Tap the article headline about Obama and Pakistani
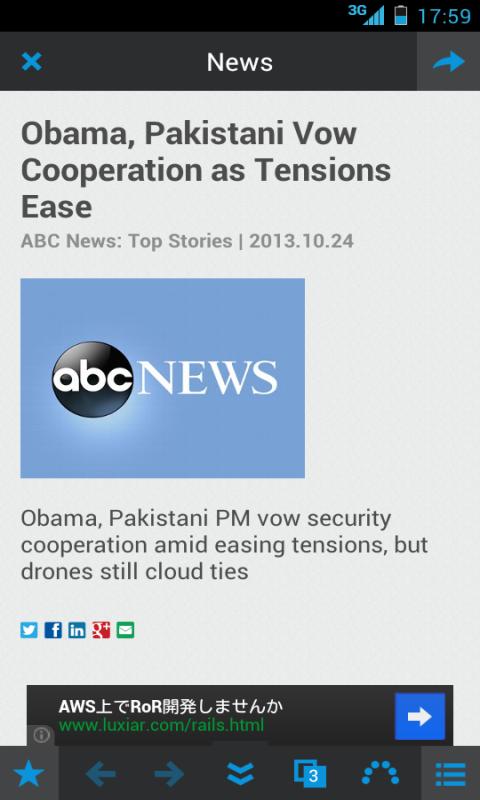This screenshot has width=480, height=800. pos(206,170)
